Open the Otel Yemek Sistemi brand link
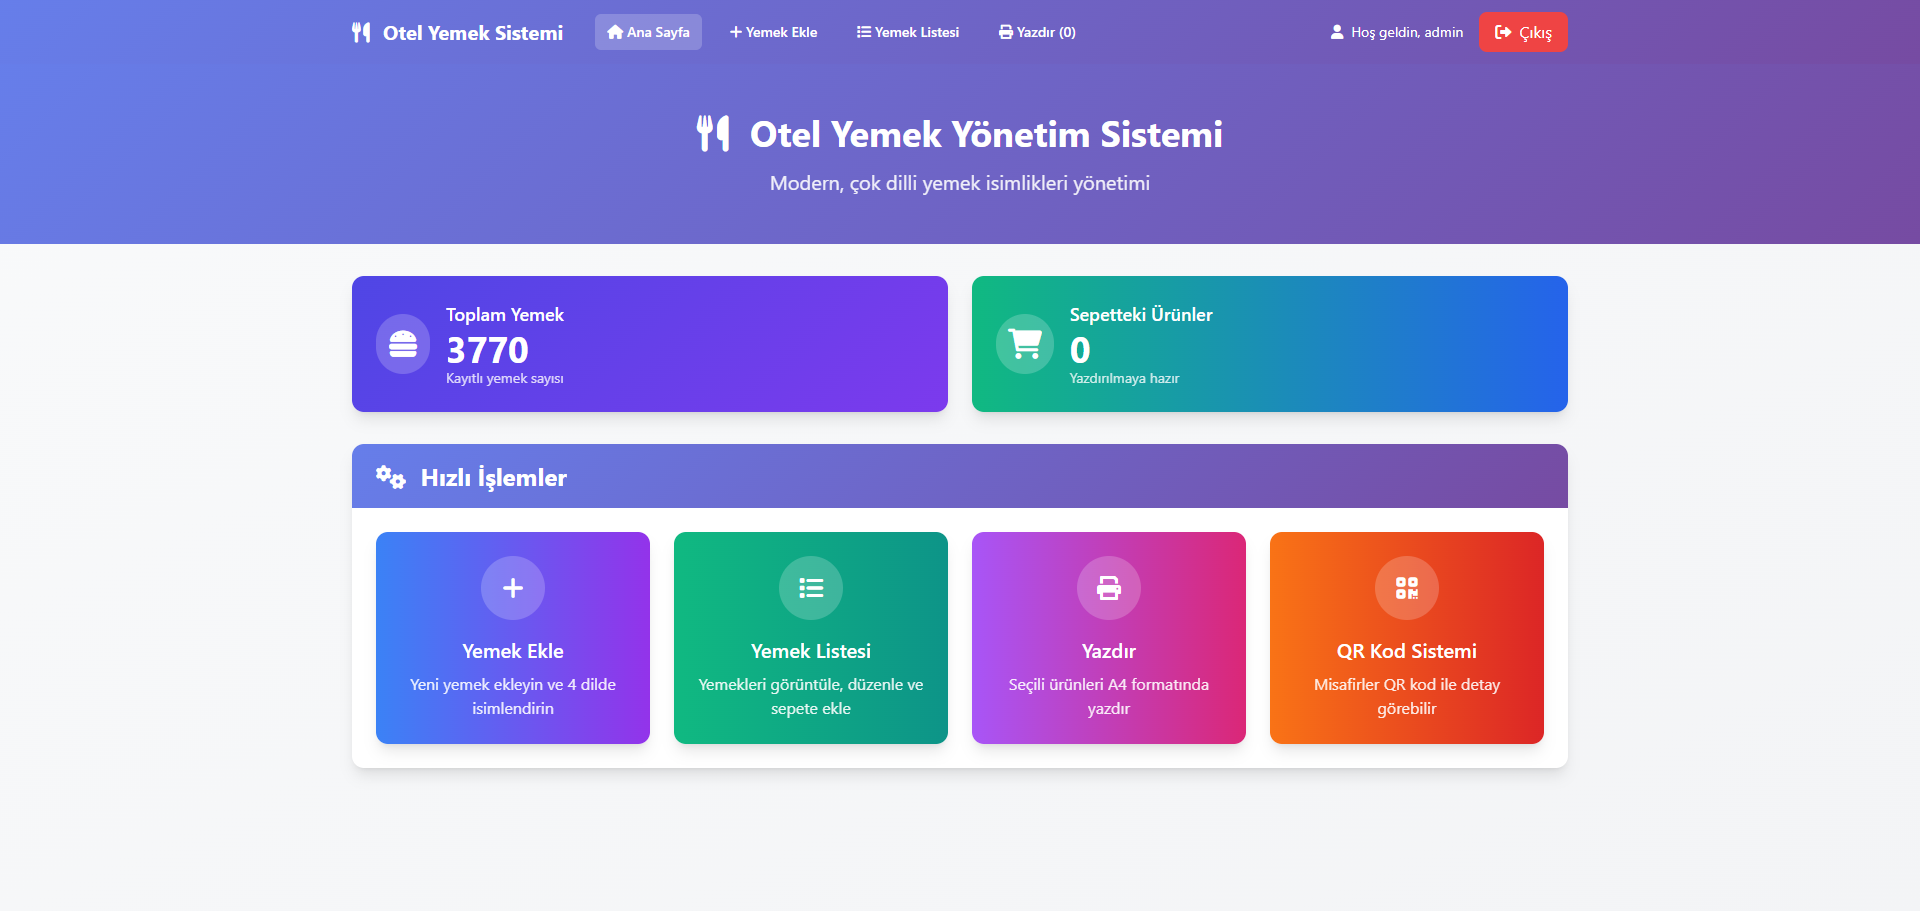1920x911 pixels. [x=458, y=32]
